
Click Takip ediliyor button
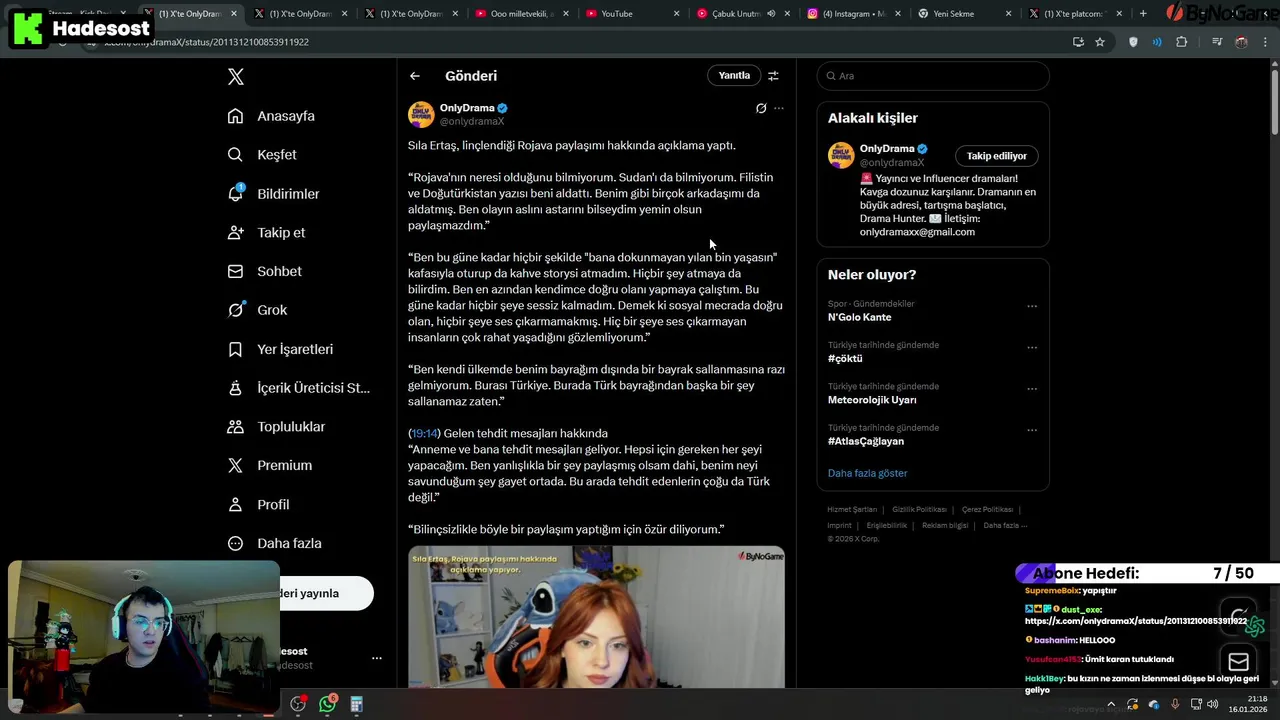tap(997, 156)
